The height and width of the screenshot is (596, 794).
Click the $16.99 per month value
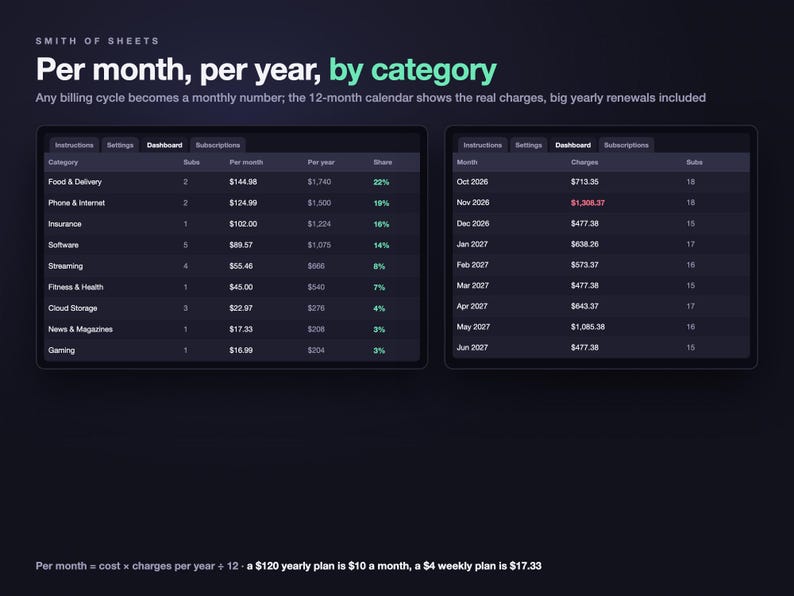pos(241,350)
